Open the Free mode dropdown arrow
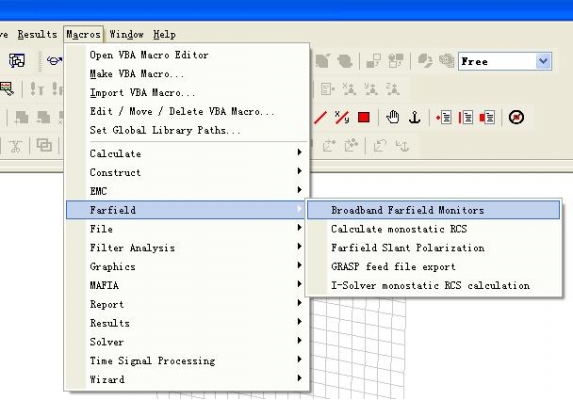 543,61
